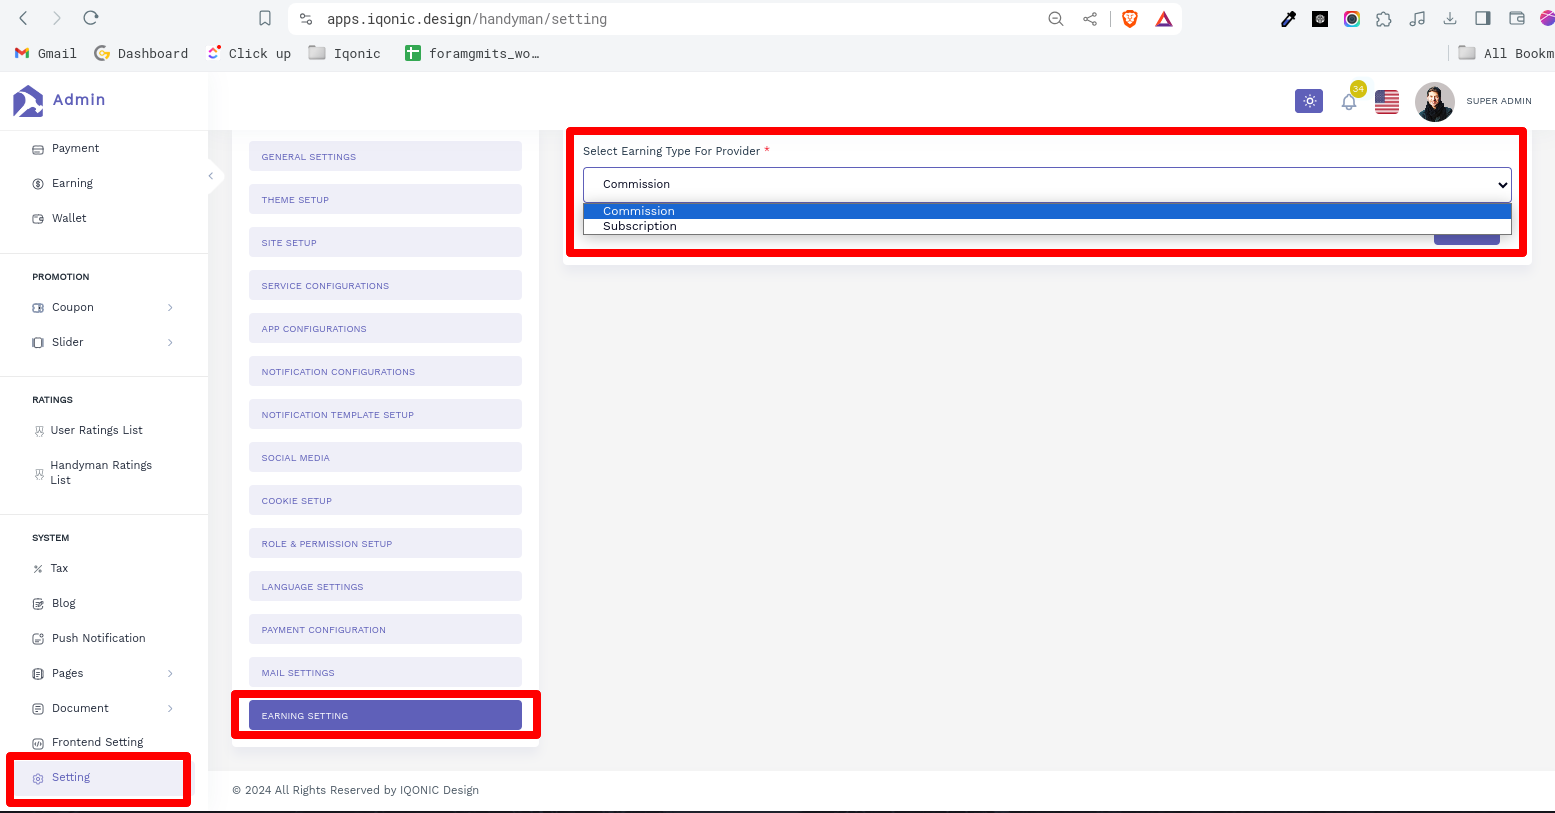
Task: Collapse the sidebar with the chevron handle
Action: point(211,176)
